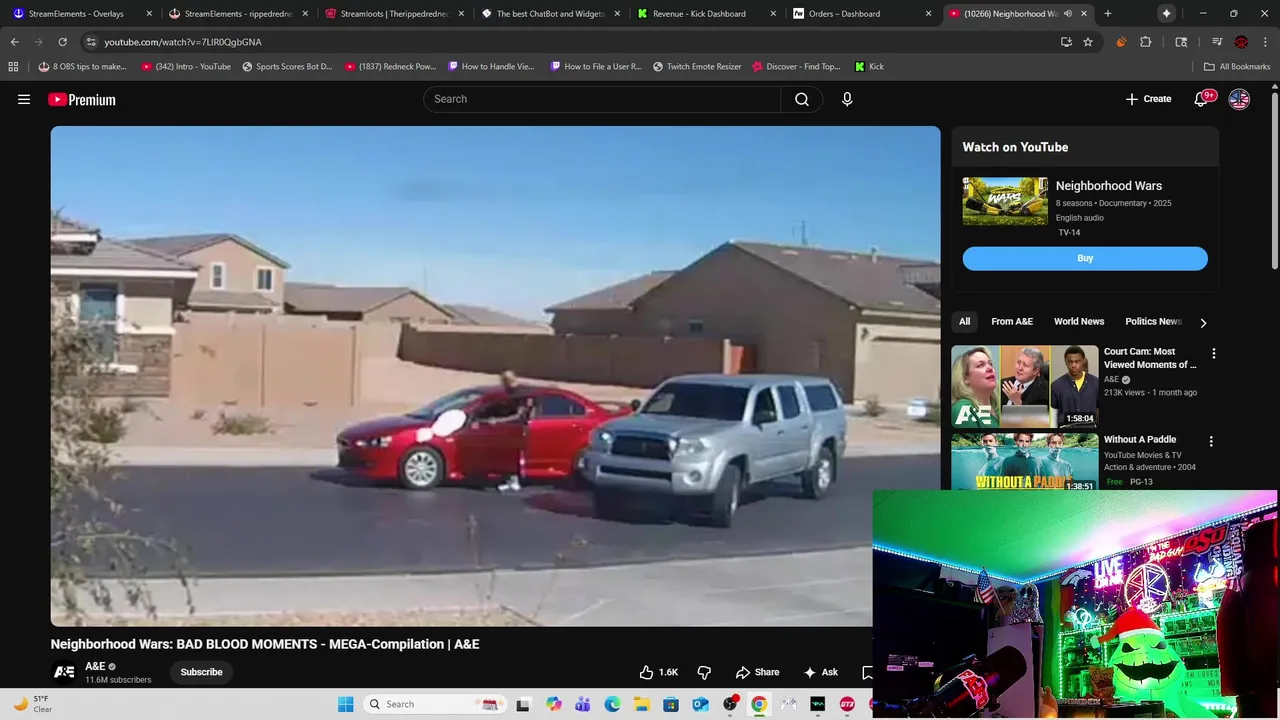The image size is (1280, 720).
Task: Open A&E channel avatar
Action: pyautogui.click(x=64, y=672)
